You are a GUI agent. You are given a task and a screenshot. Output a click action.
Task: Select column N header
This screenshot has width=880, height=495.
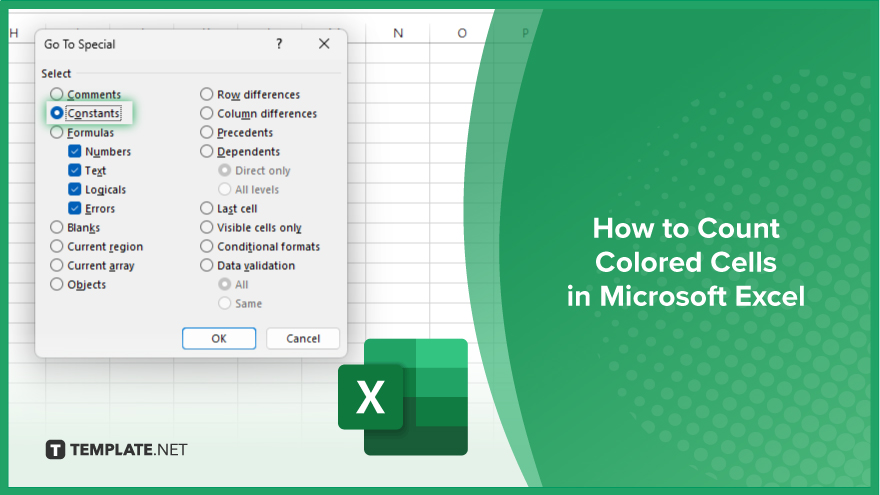pos(398,33)
